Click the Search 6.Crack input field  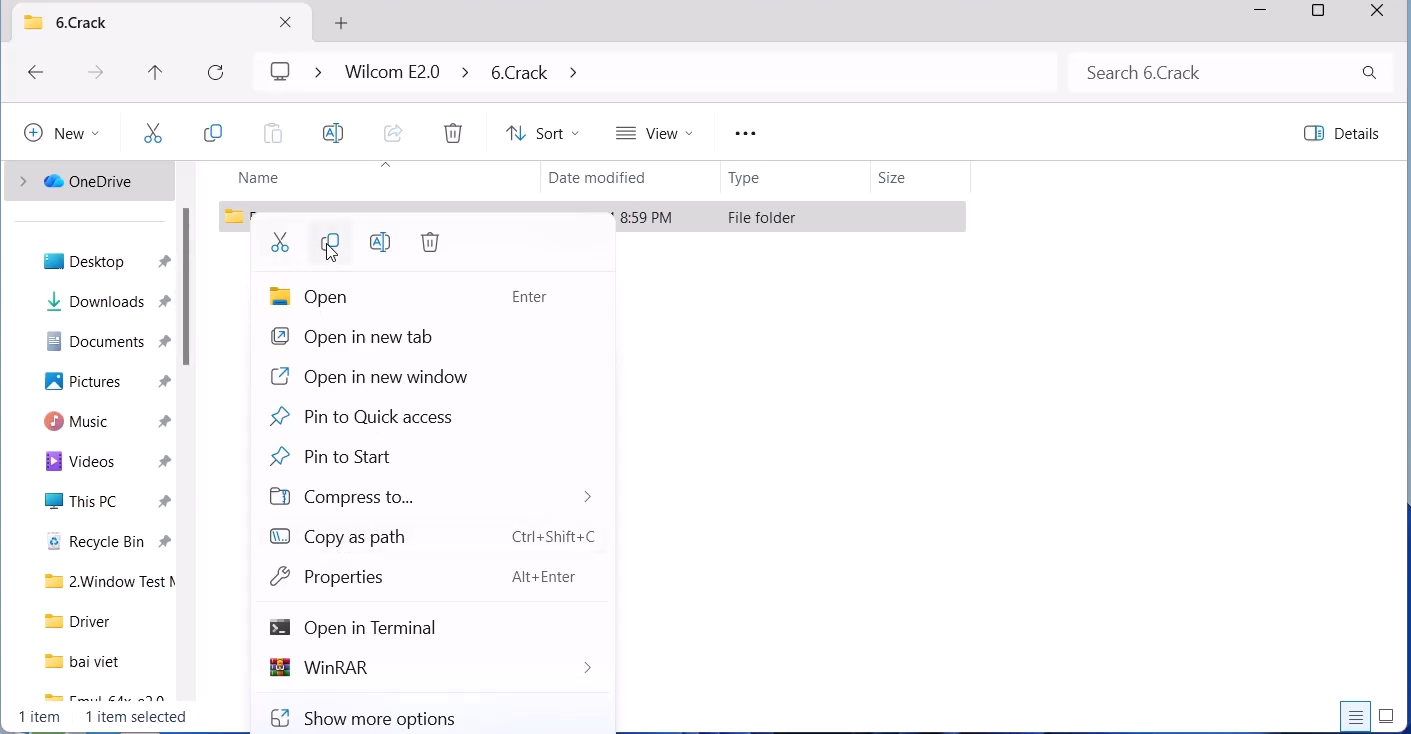(1215, 73)
